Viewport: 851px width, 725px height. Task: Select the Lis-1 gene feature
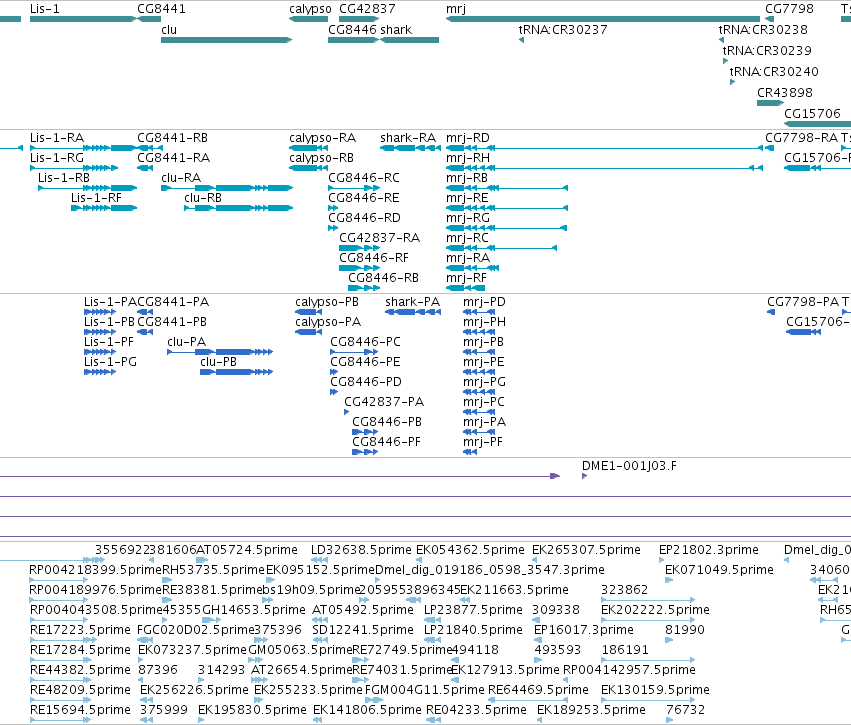(x=82, y=19)
